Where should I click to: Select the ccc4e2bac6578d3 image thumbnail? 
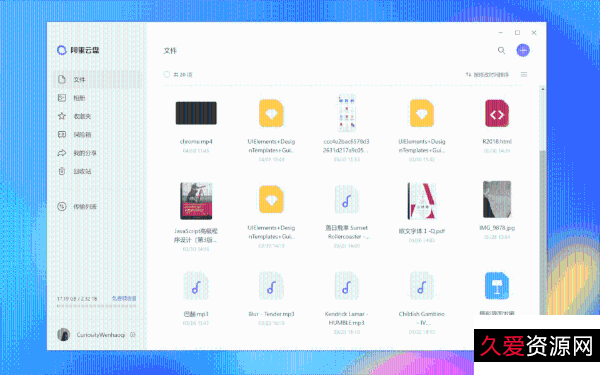point(347,113)
